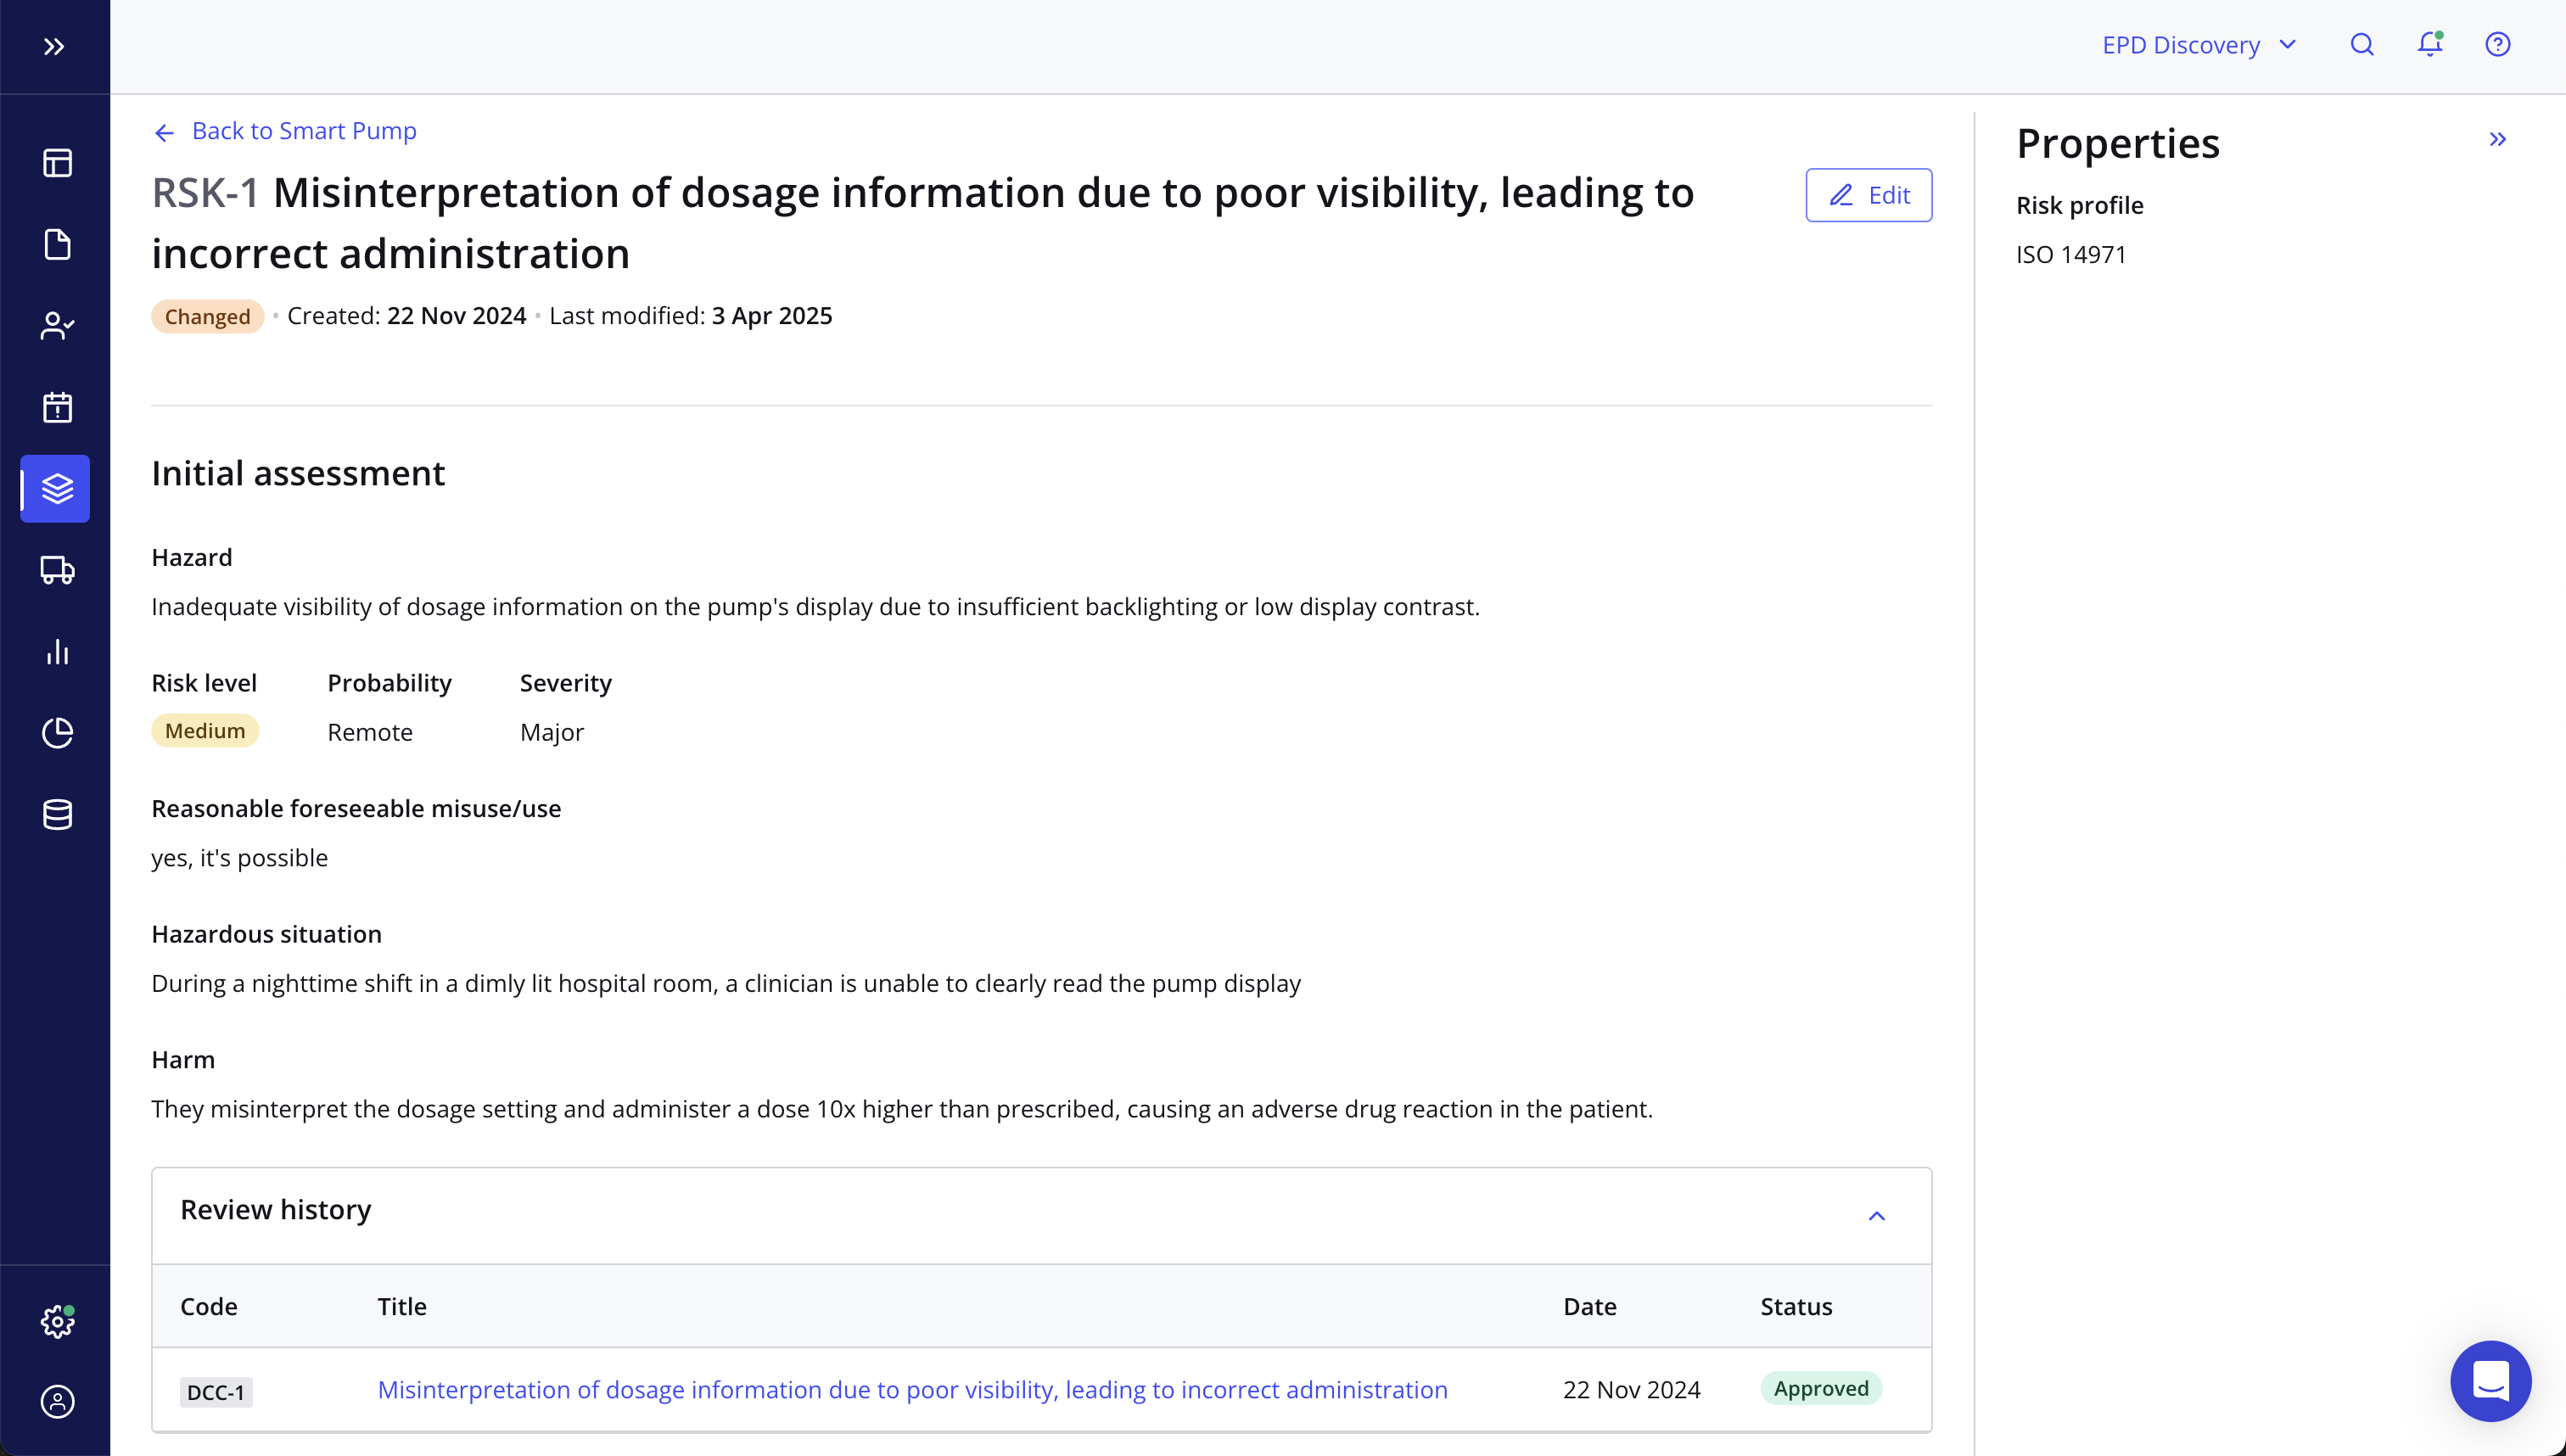The height and width of the screenshot is (1456, 2566).
Task: Open the truck suppliers sidebar icon
Action: coord(57,570)
